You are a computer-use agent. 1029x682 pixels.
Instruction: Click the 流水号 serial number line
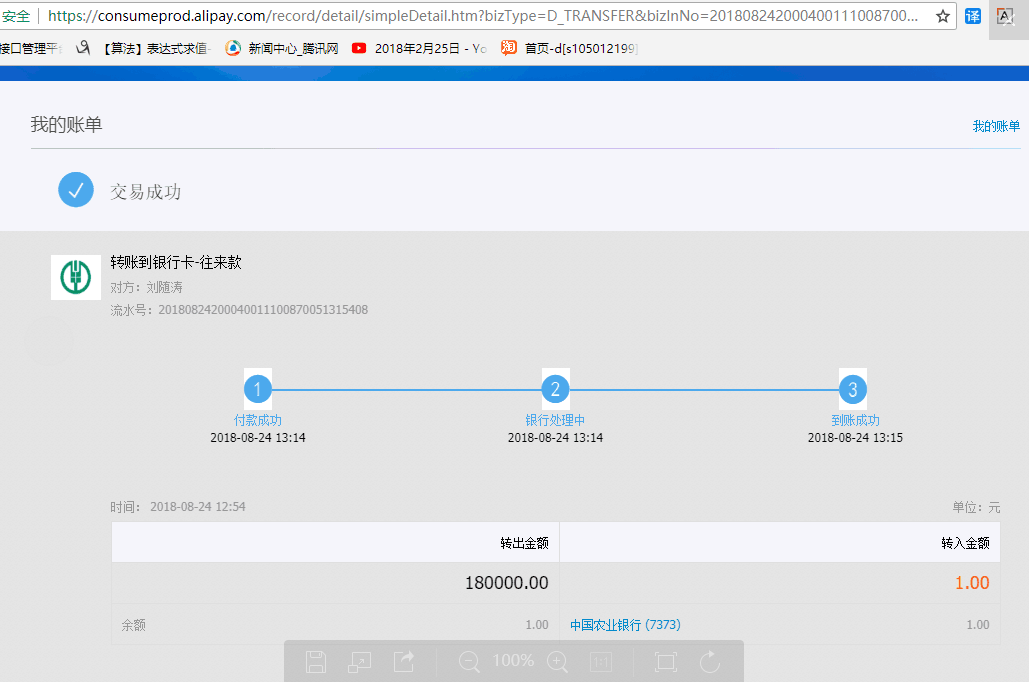(x=239, y=310)
